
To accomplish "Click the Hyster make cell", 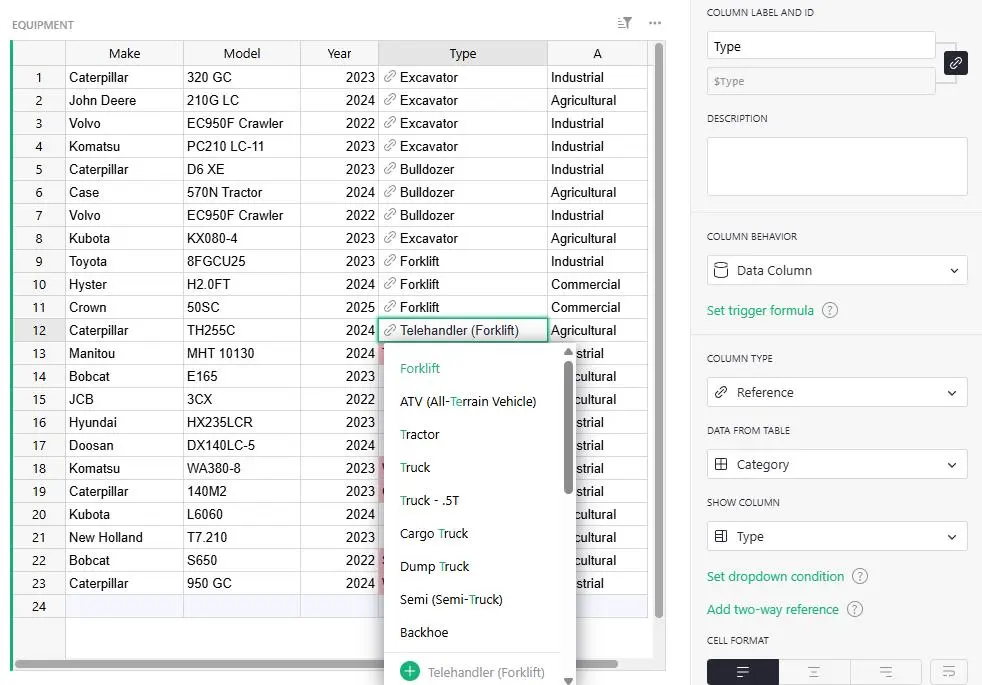I will tap(124, 284).
